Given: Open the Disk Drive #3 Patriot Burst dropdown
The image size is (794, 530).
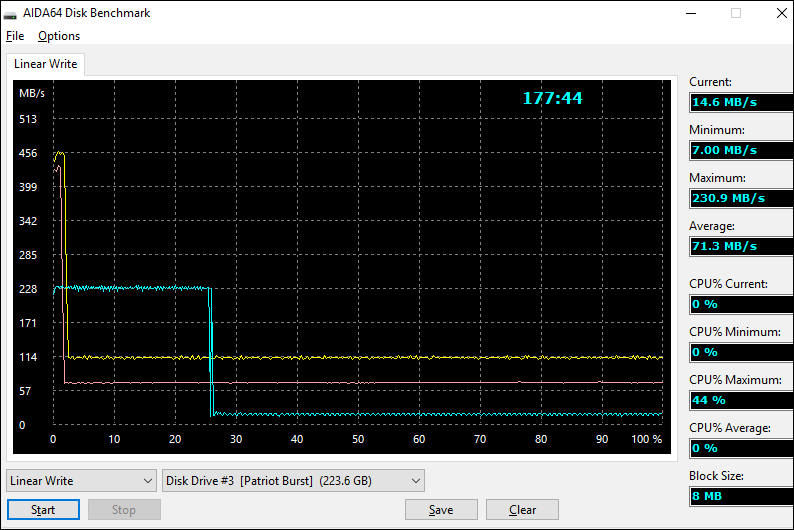Looking at the screenshot, I should pos(293,480).
